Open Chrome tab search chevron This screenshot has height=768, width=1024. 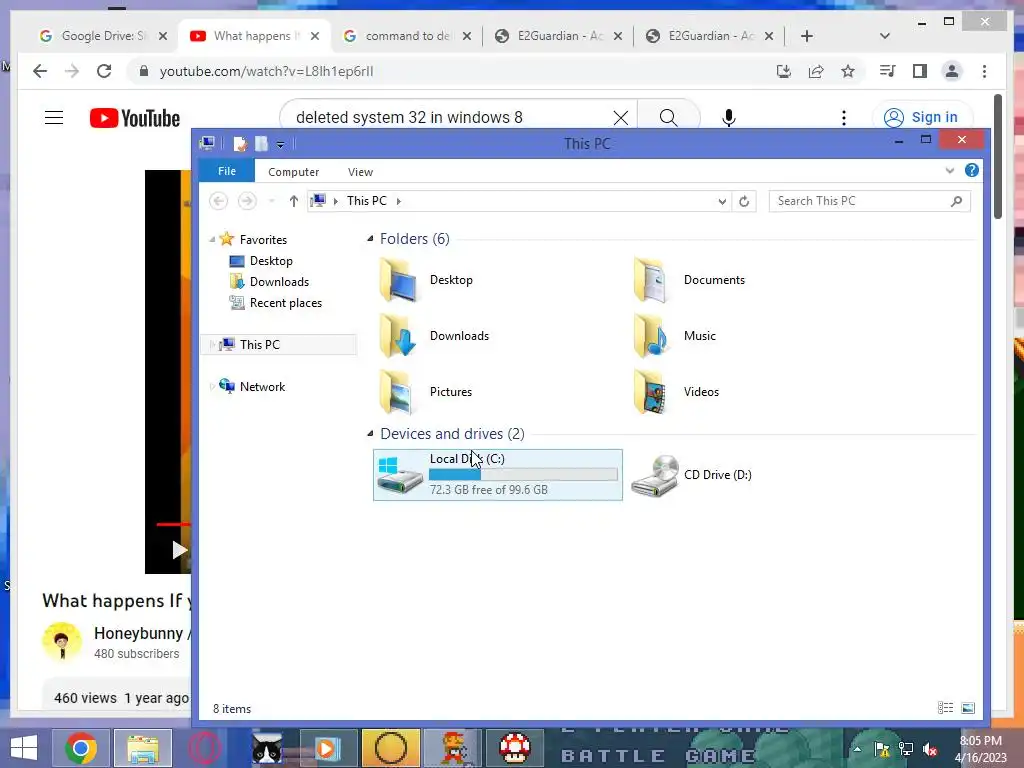(885, 36)
